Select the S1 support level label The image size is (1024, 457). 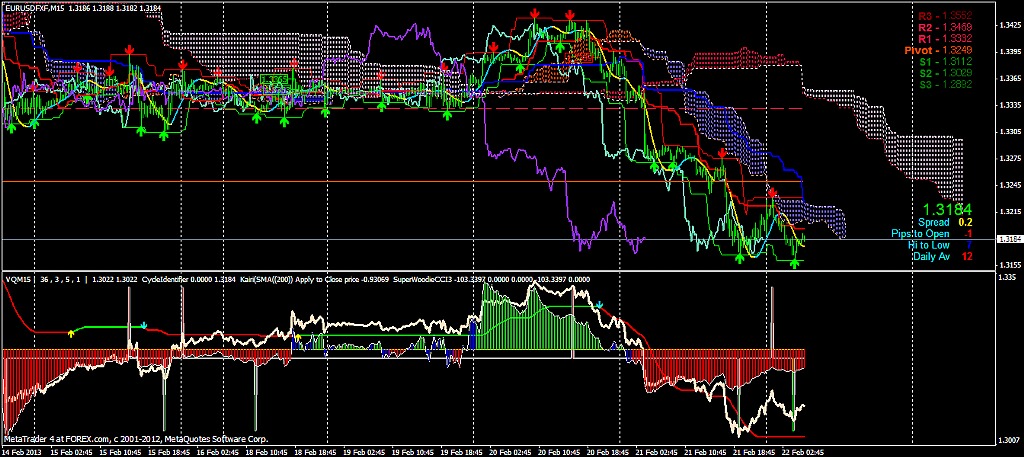click(945, 61)
